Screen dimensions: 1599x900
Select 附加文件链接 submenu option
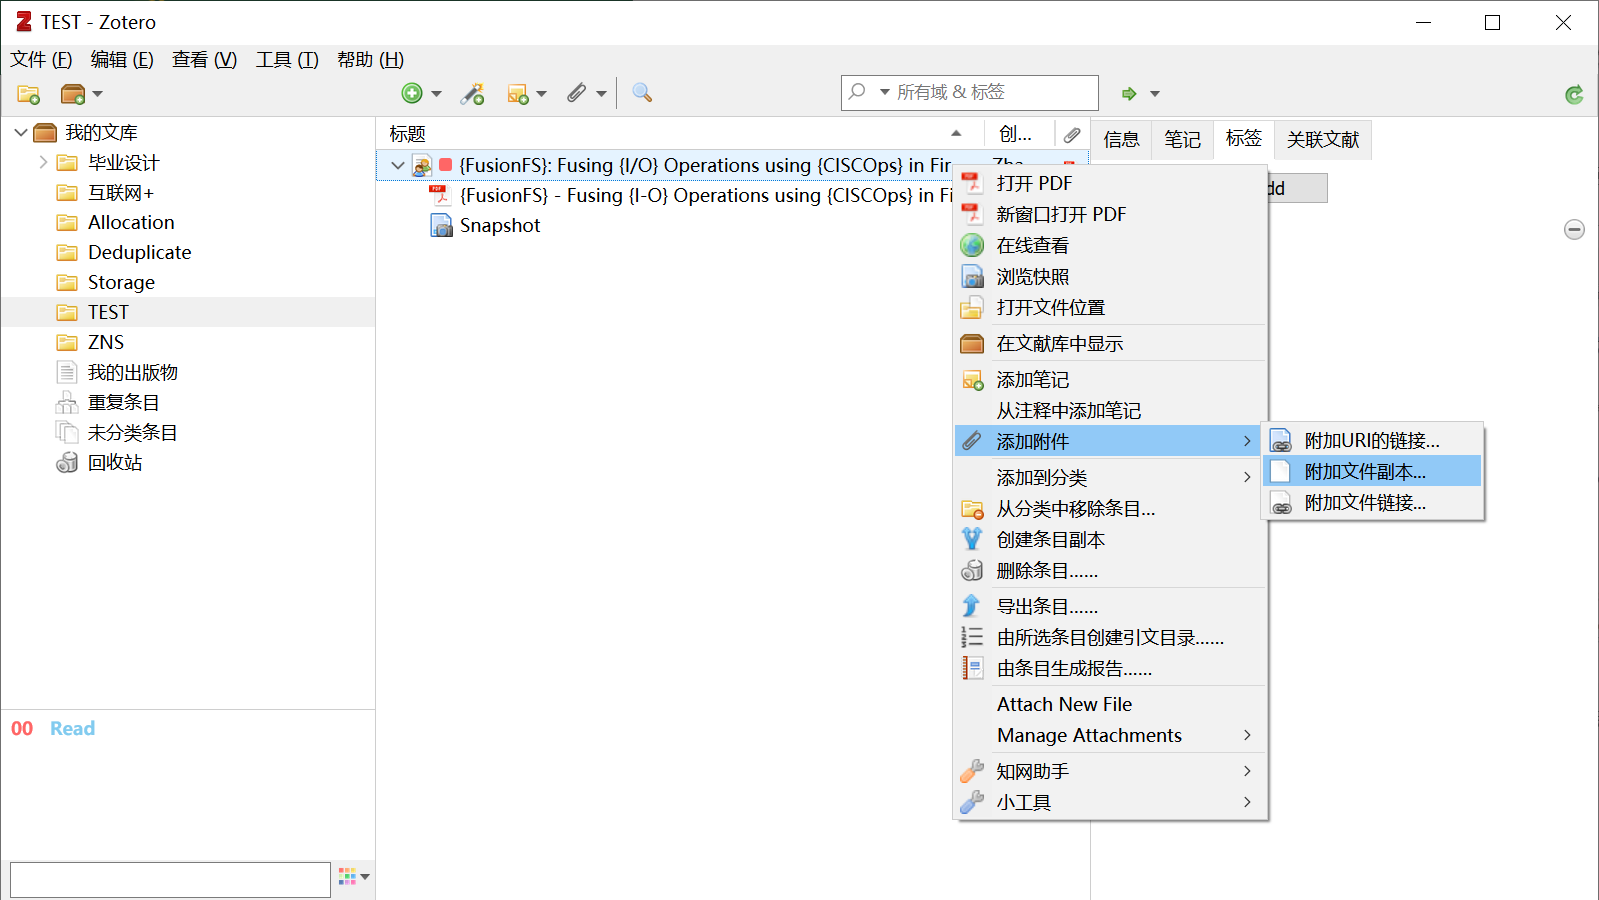point(1372,502)
